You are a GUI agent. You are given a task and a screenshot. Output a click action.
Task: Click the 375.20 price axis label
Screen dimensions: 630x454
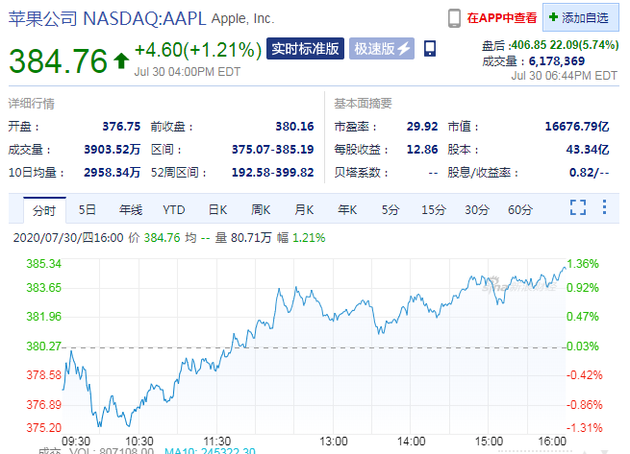click(44, 427)
